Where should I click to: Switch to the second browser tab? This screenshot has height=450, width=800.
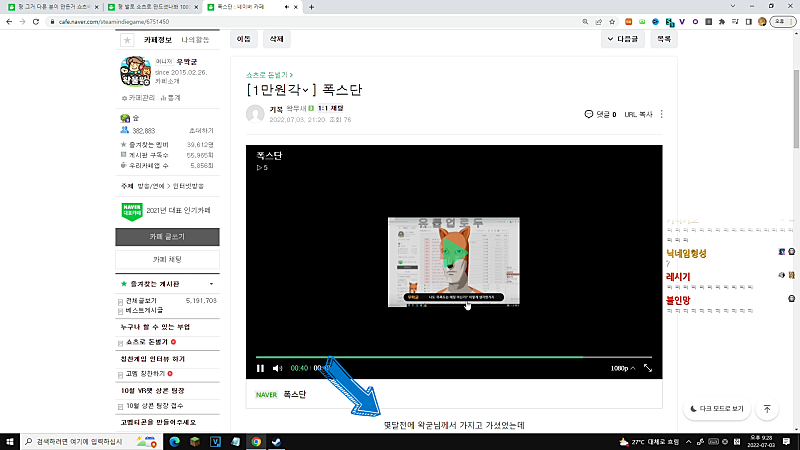[152, 7]
